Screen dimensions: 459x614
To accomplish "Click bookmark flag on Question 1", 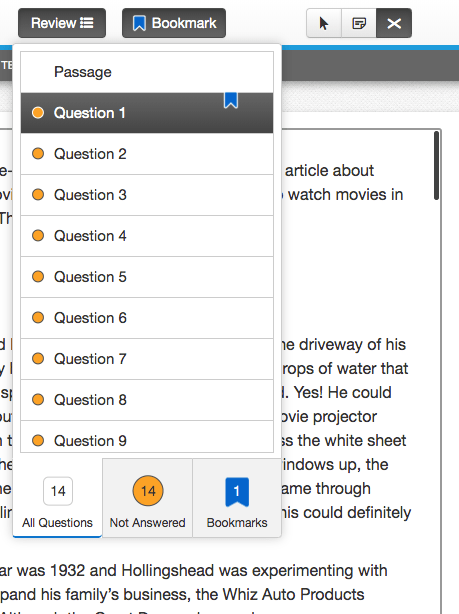I will coord(231,100).
